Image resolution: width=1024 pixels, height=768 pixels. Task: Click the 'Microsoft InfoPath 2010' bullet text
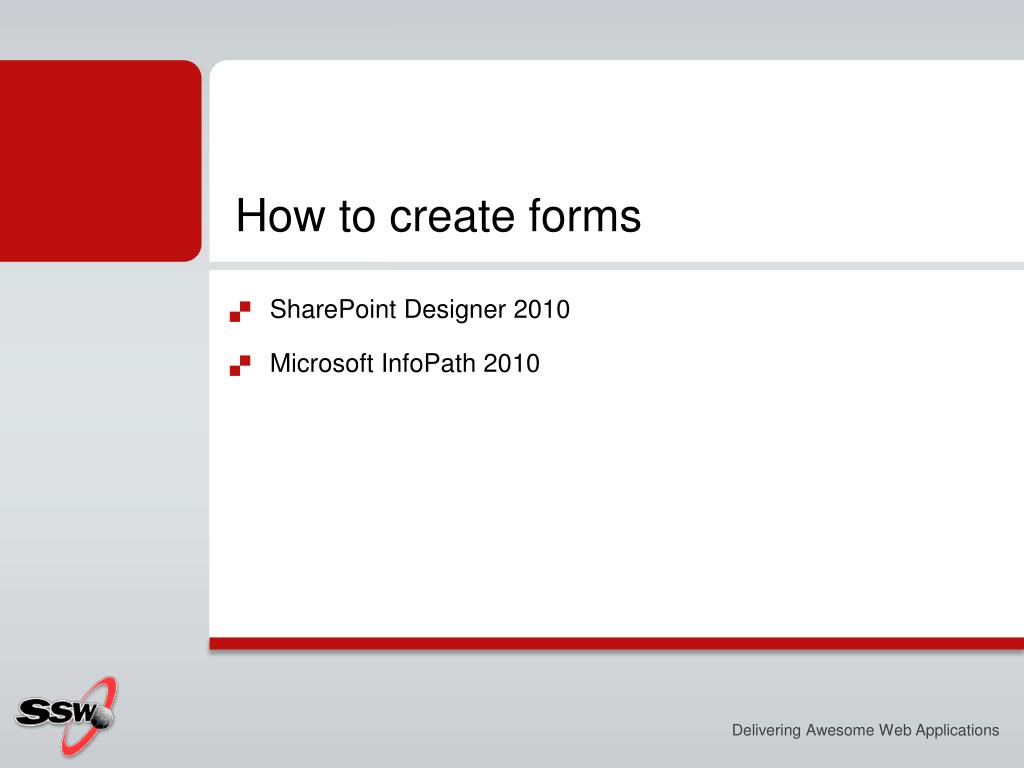pos(405,363)
